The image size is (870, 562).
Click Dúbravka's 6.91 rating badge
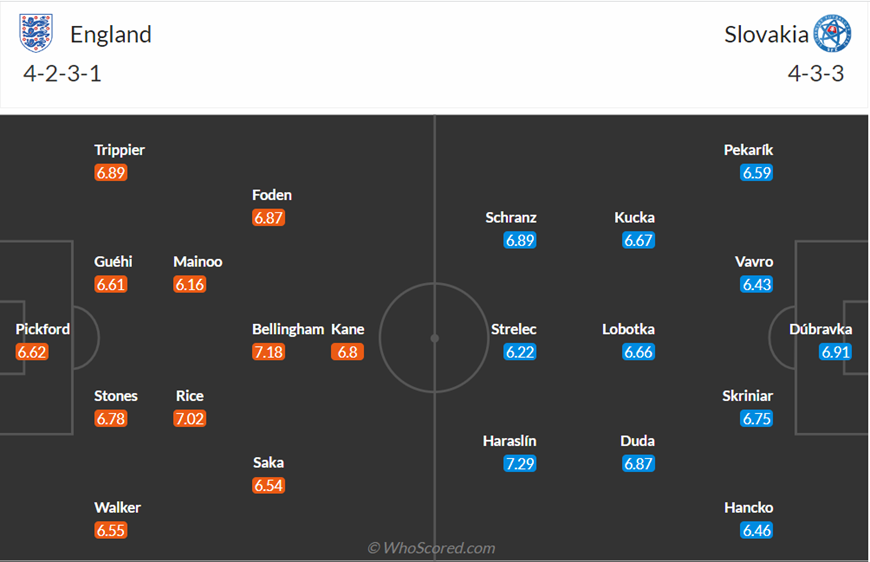pyautogui.click(x=835, y=352)
